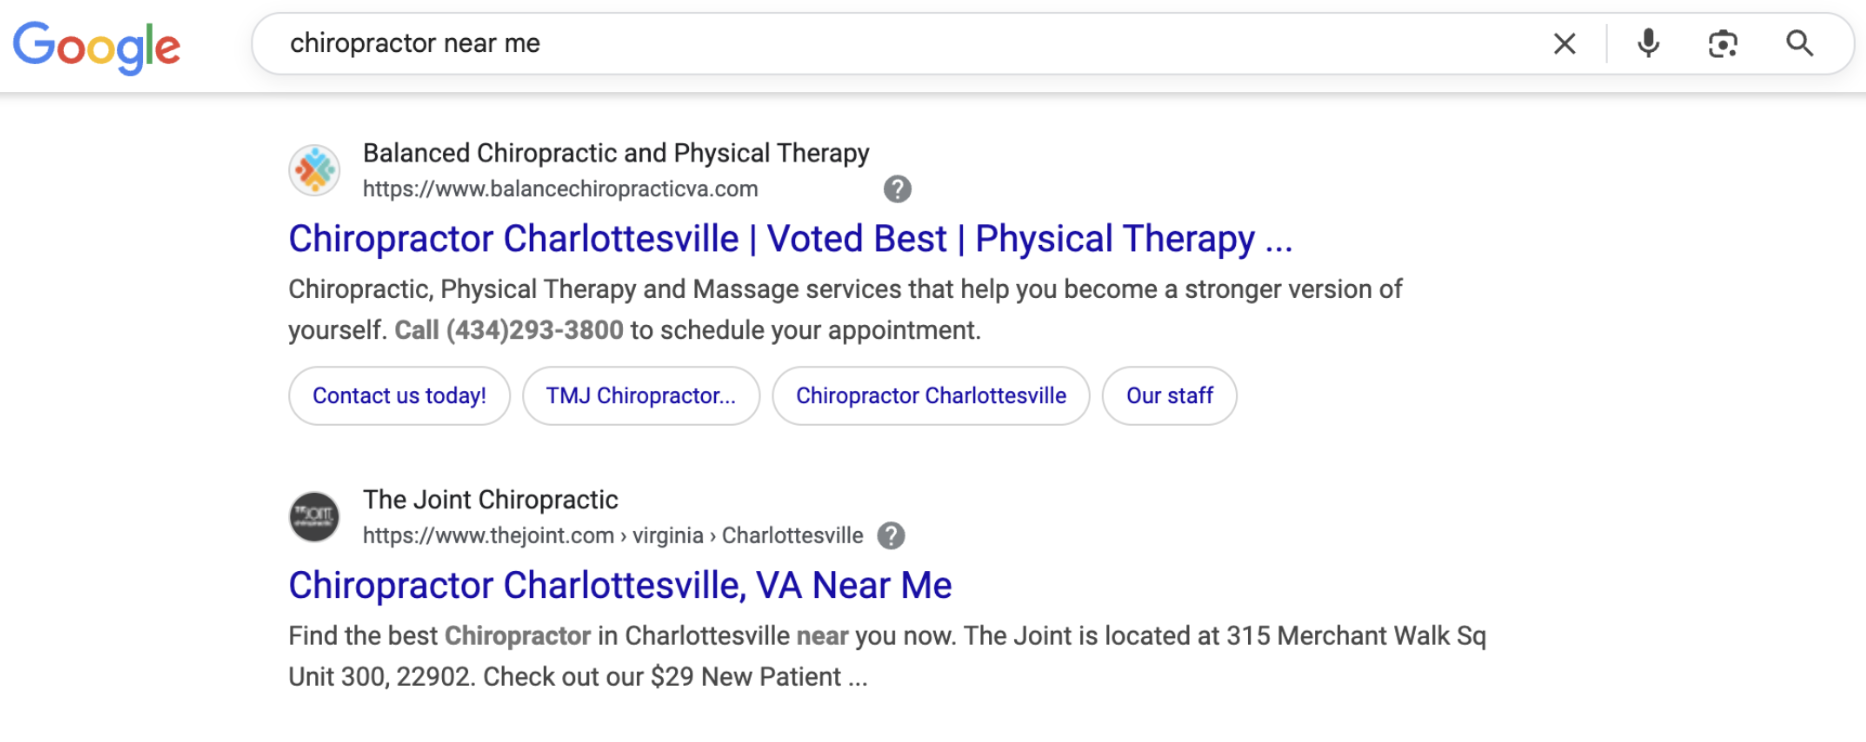Open the info icon beside balancechiropracticva.com
Viewport: 1866px width, 742px height.
(x=897, y=189)
